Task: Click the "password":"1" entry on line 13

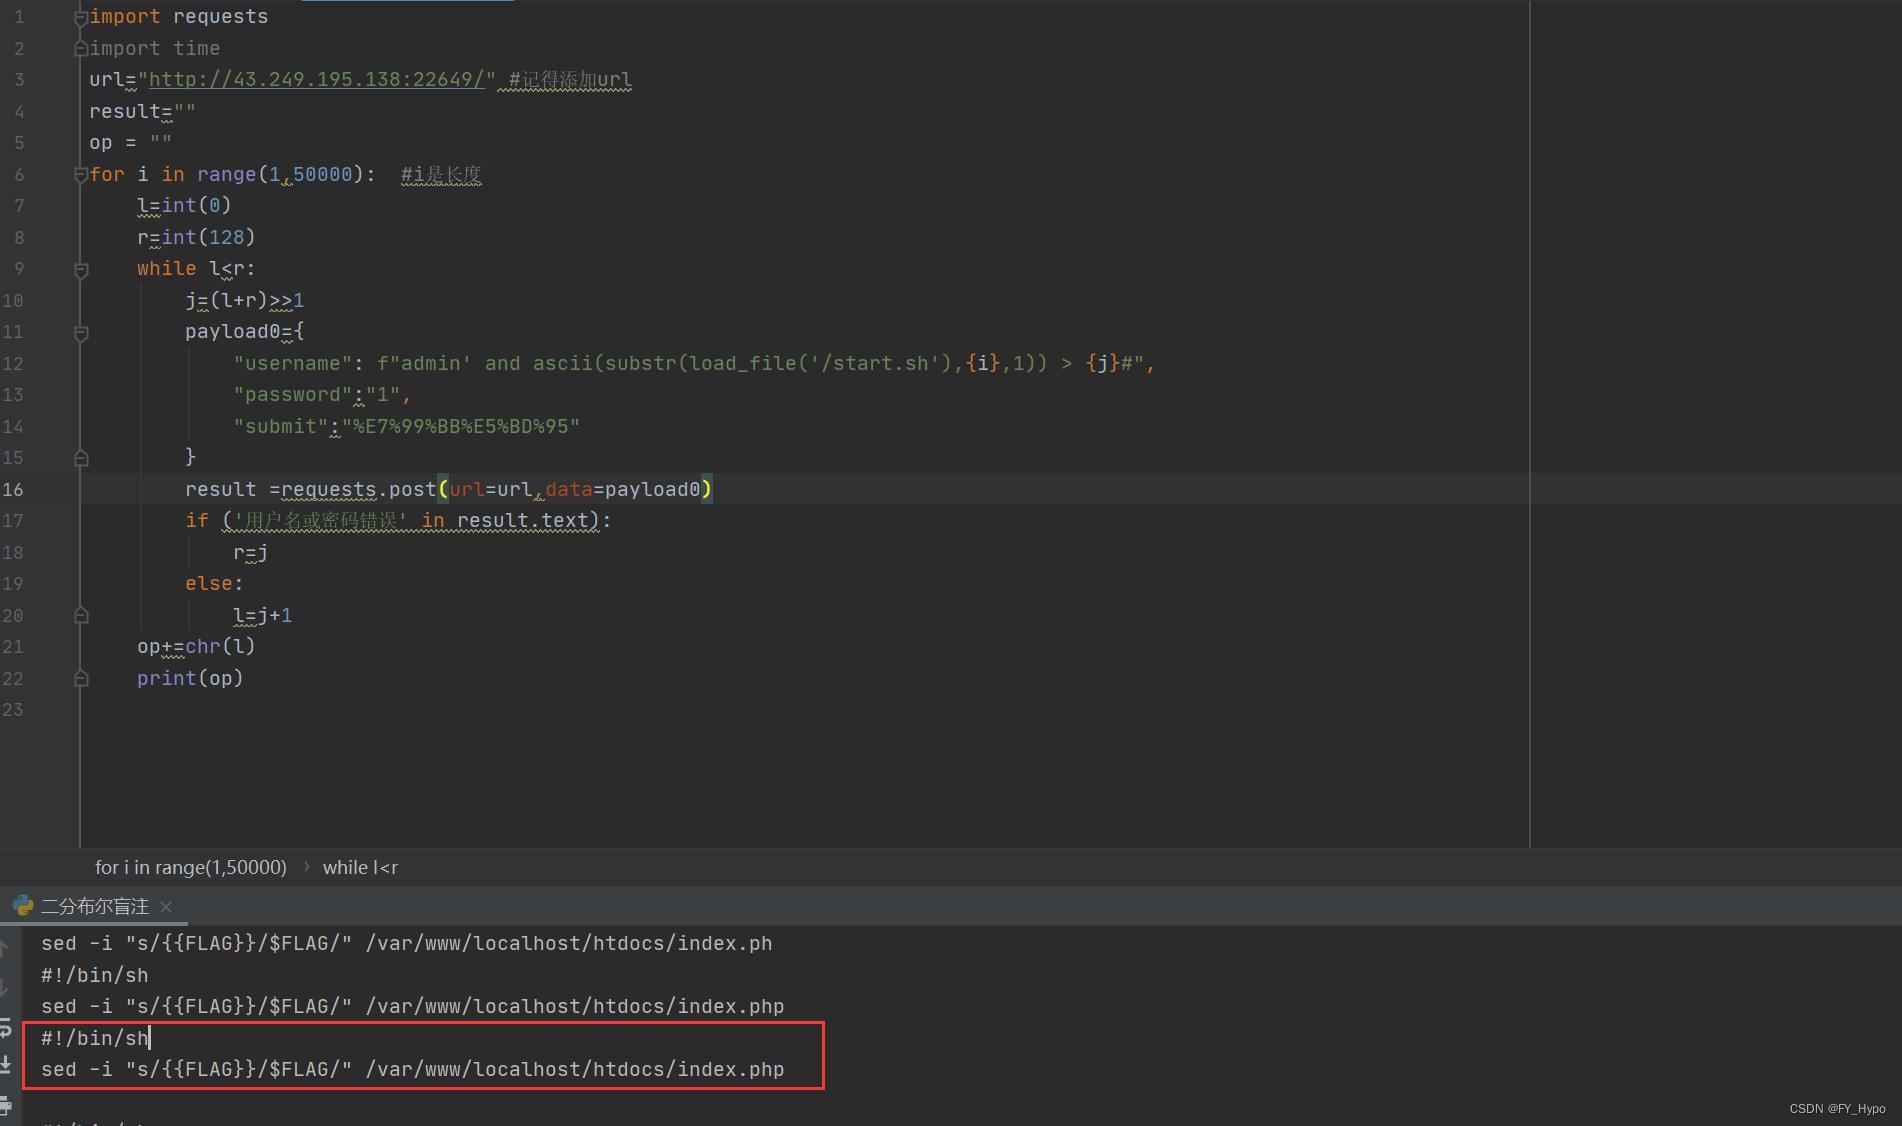Action: (x=322, y=395)
